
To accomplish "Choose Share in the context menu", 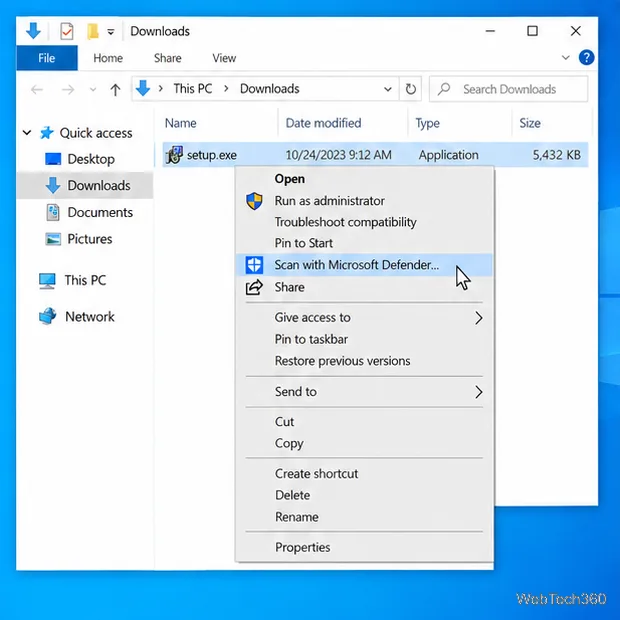I will (x=364, y=287).
